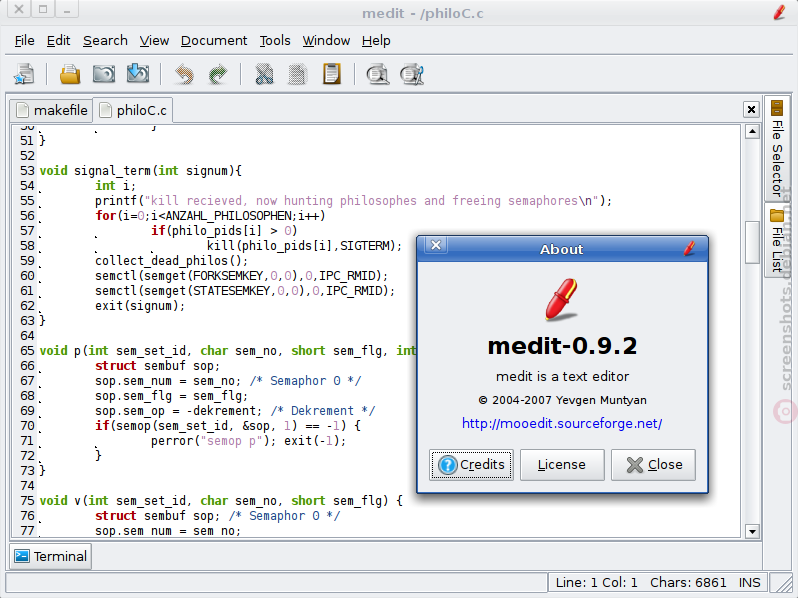Click the editor scrollbar up arrow
The image size is (798, 598).
752,132
